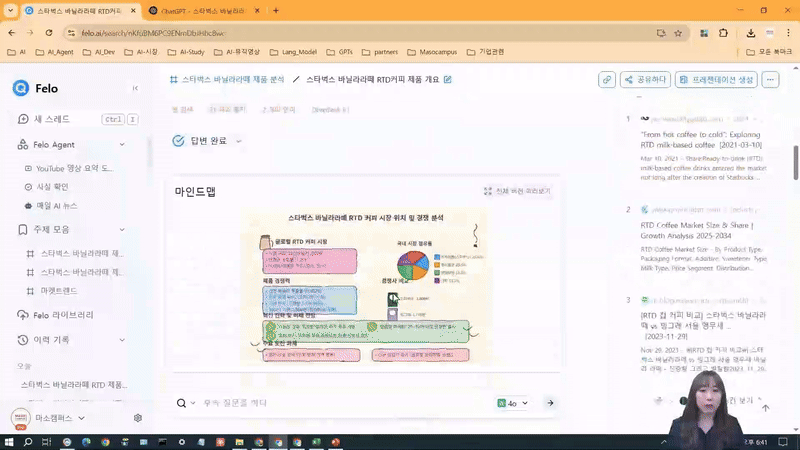
Task: Open new browser tab with plus icon
Action: (276, 10)
